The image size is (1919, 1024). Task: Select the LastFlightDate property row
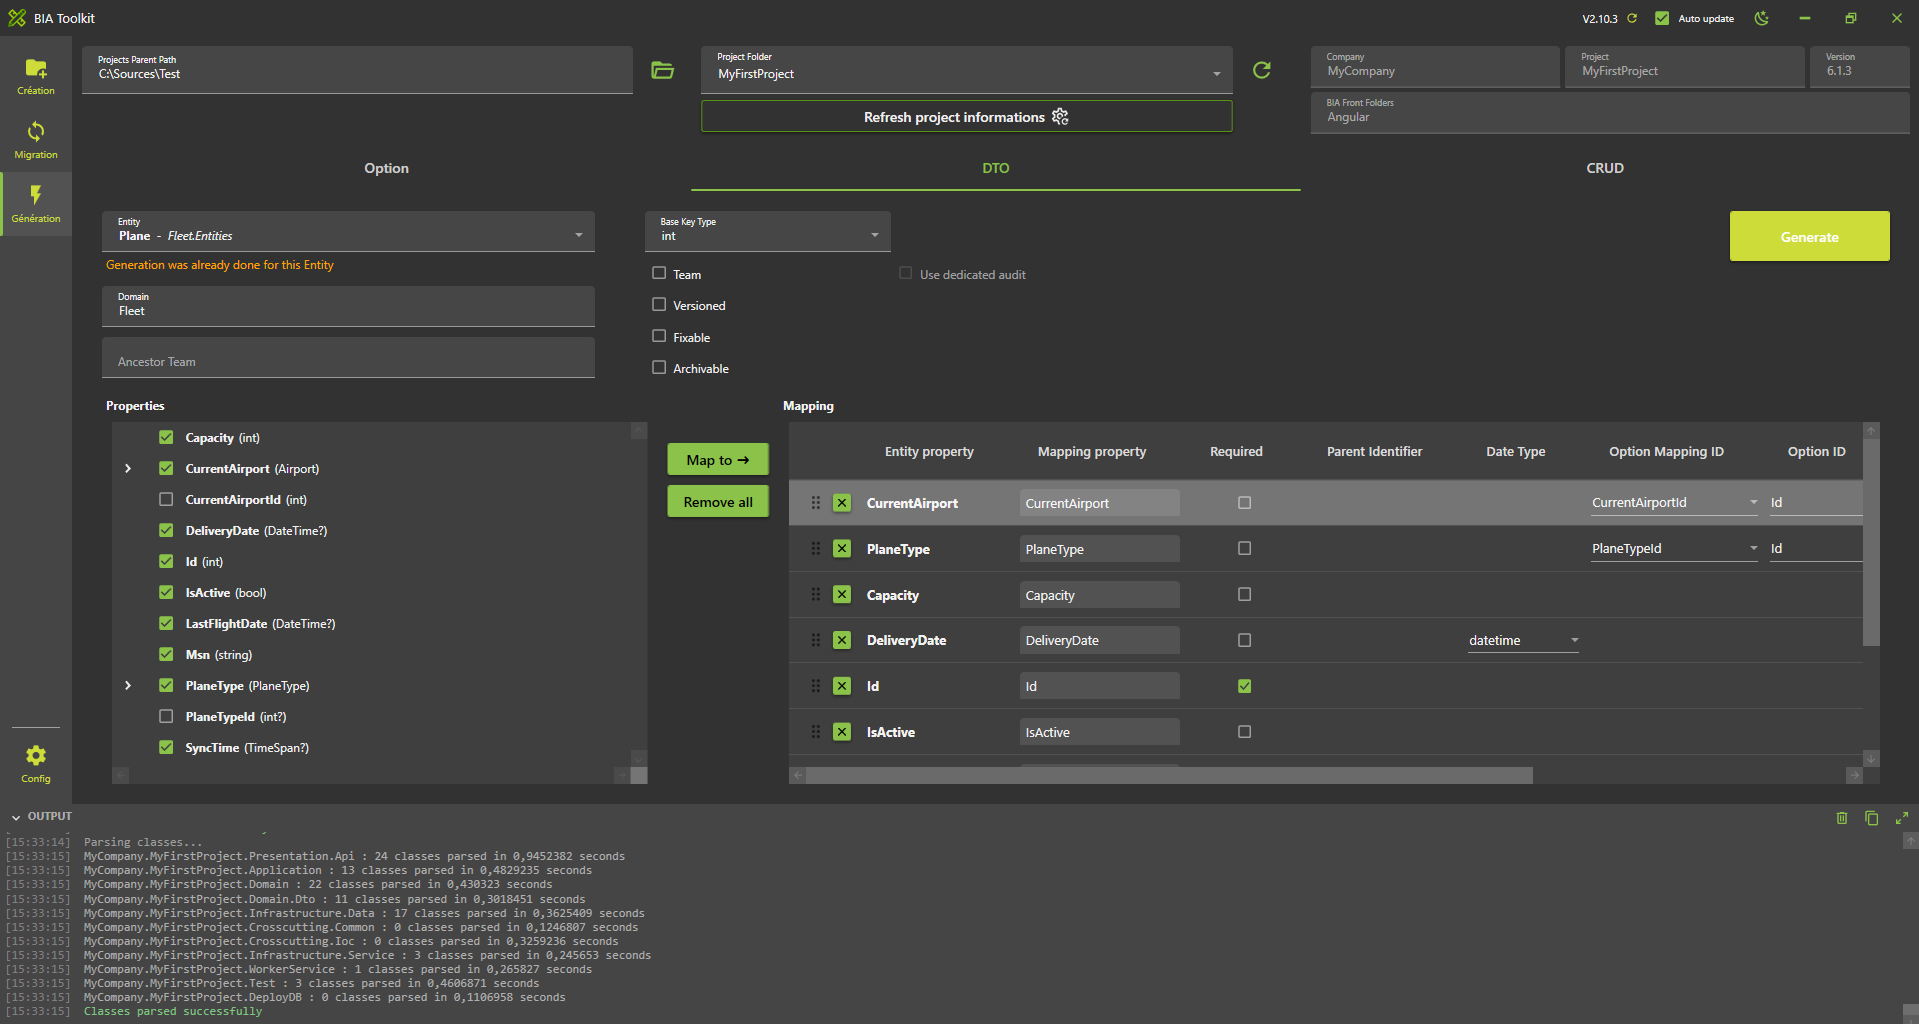(260, 623)
